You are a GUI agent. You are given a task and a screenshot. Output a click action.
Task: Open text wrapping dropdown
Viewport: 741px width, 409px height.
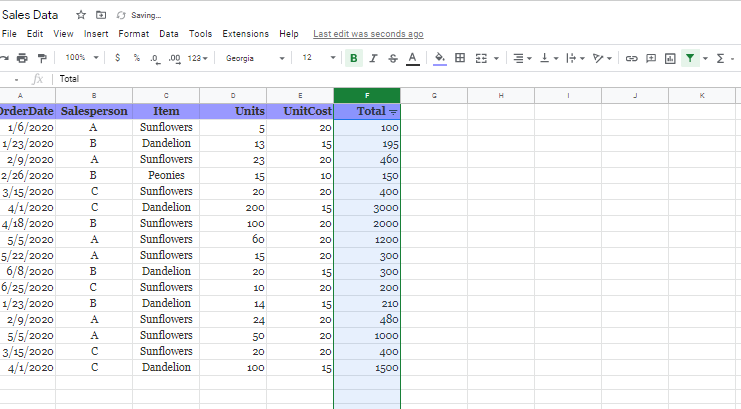pyautogui.click(x=575, y=58)
